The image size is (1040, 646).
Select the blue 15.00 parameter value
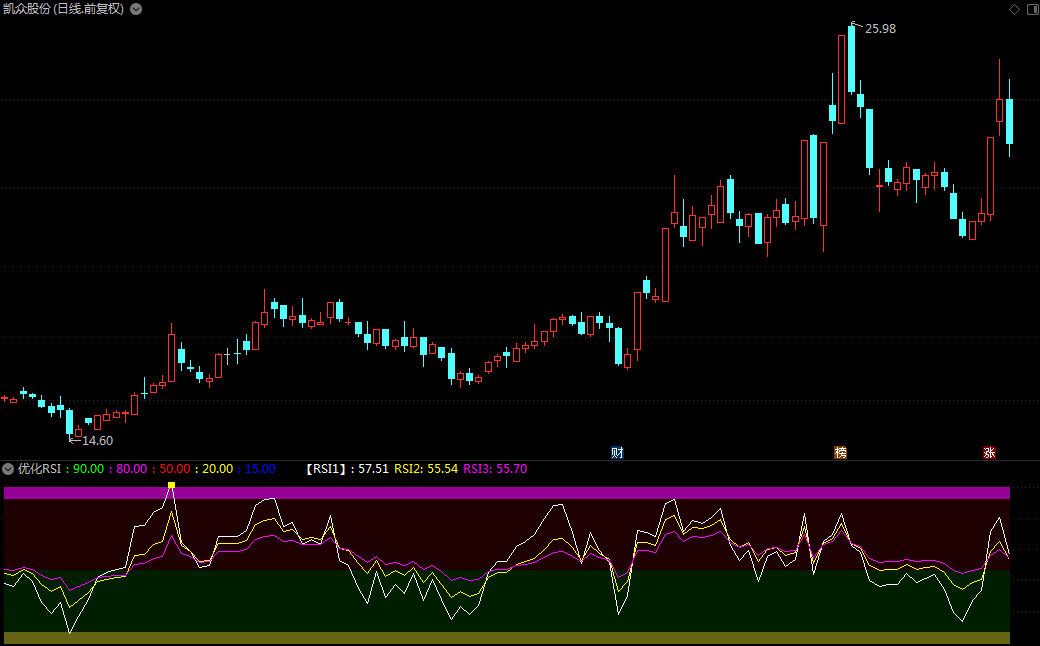click(261, 468)
